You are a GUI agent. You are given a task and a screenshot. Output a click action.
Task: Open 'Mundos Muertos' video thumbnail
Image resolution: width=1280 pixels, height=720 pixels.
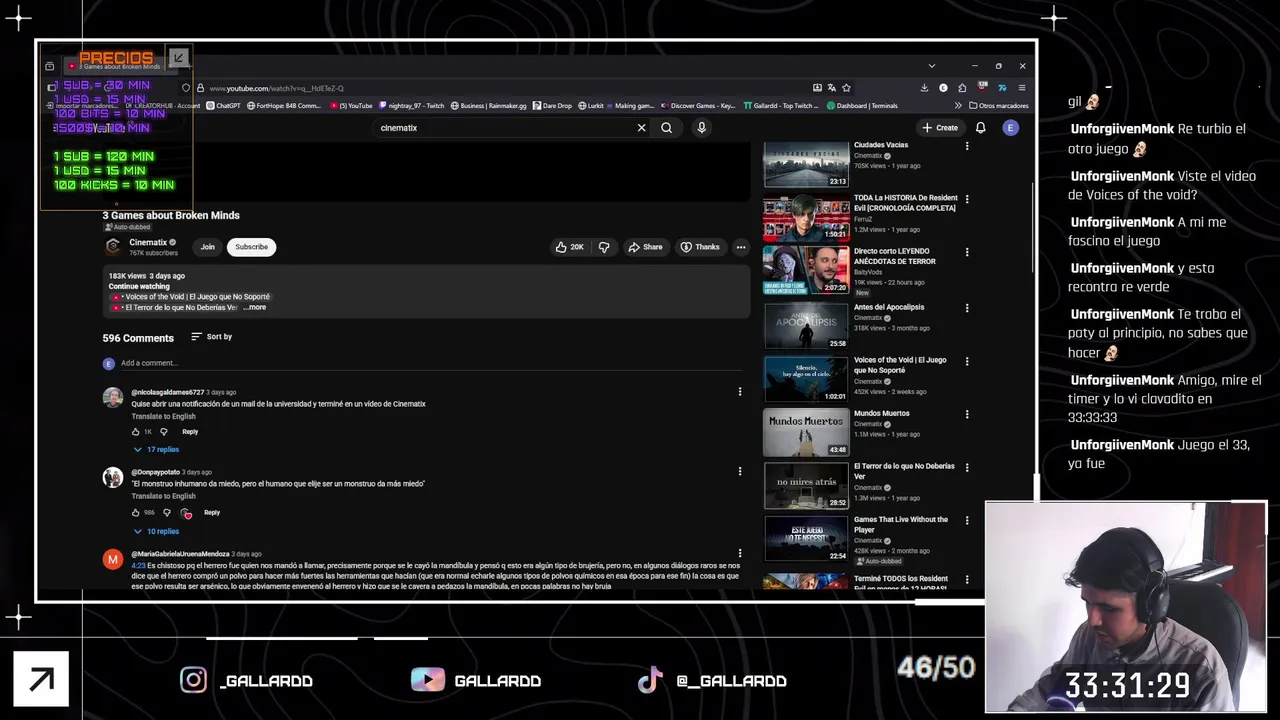(806, 432)
